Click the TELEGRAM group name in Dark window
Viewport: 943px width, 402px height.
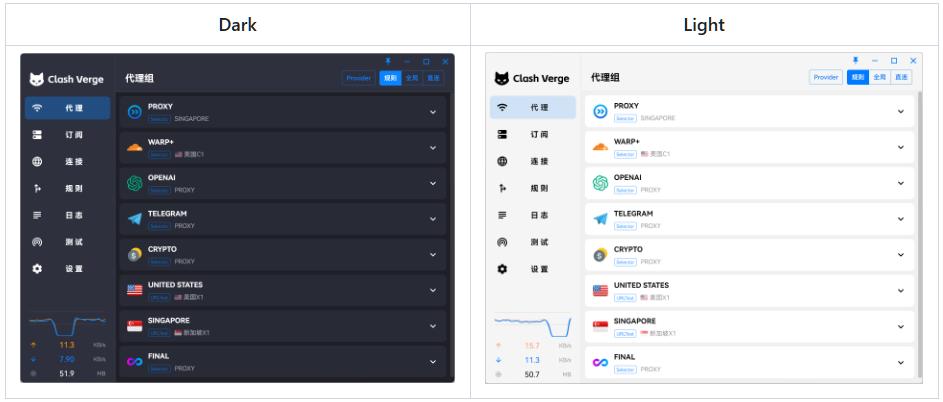pyautogui.click(x=167, y=214)
